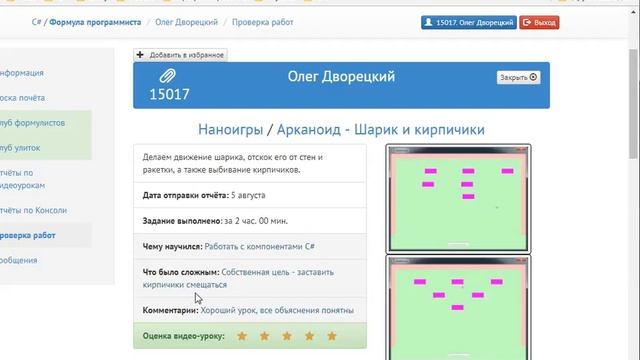Click the '5 августа' report date

tap(248, 195)
